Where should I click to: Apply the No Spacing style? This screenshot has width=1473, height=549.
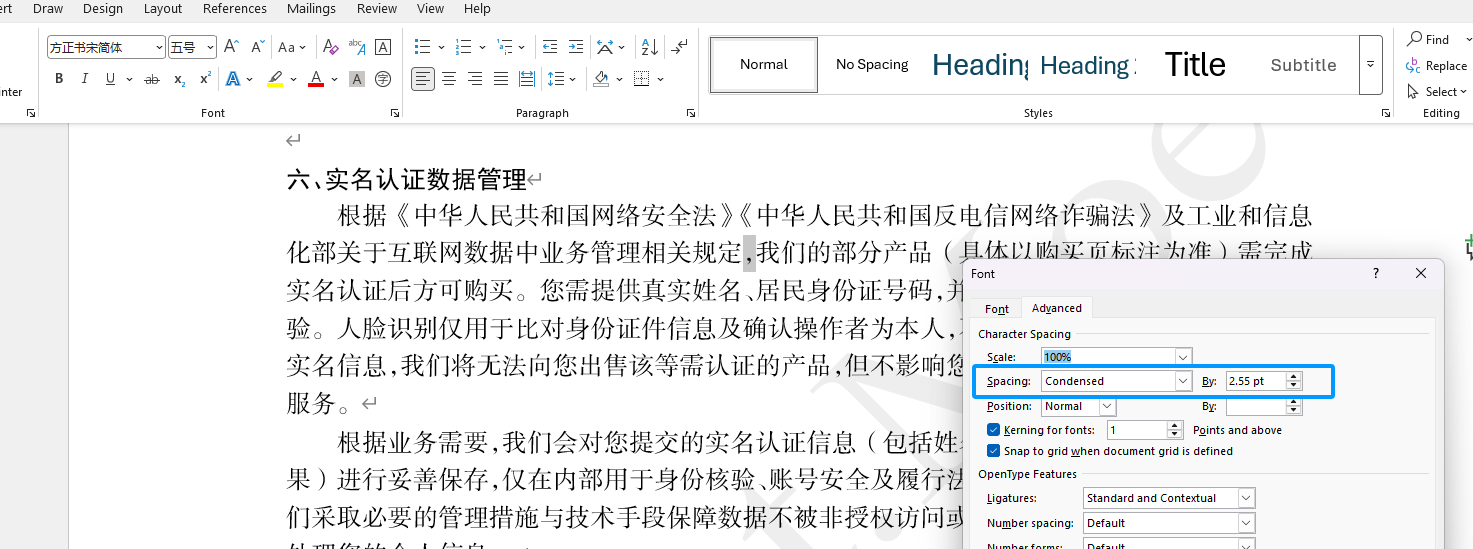(x=872, y=64)
